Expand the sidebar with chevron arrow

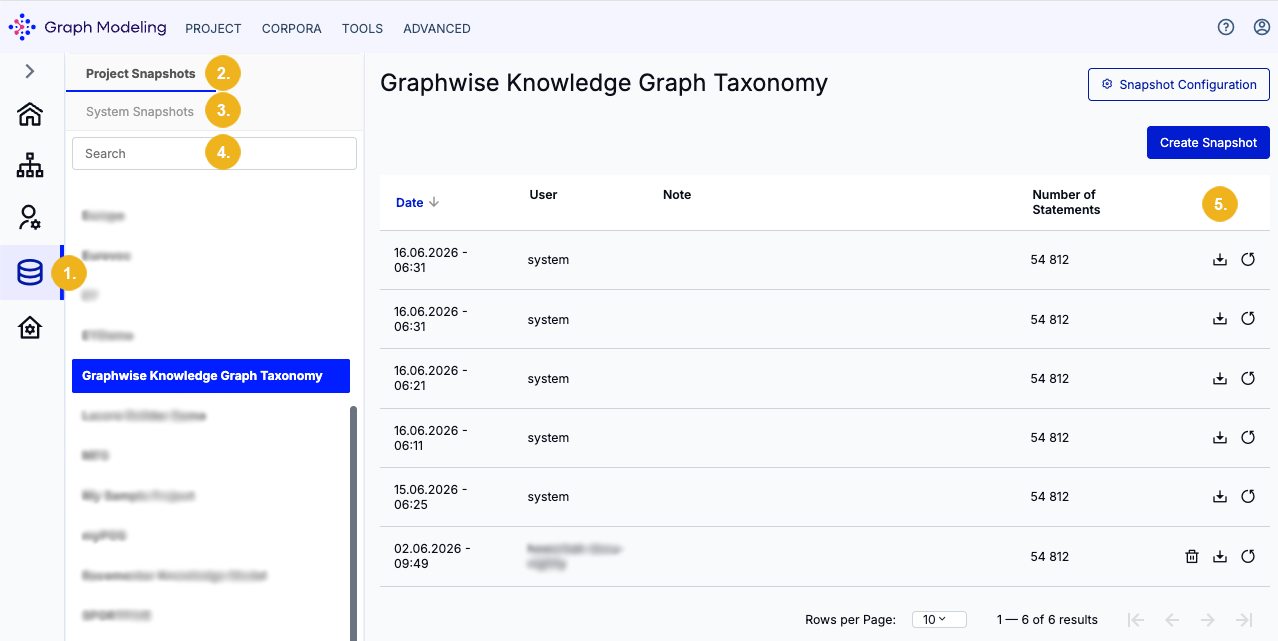[30, 71]
